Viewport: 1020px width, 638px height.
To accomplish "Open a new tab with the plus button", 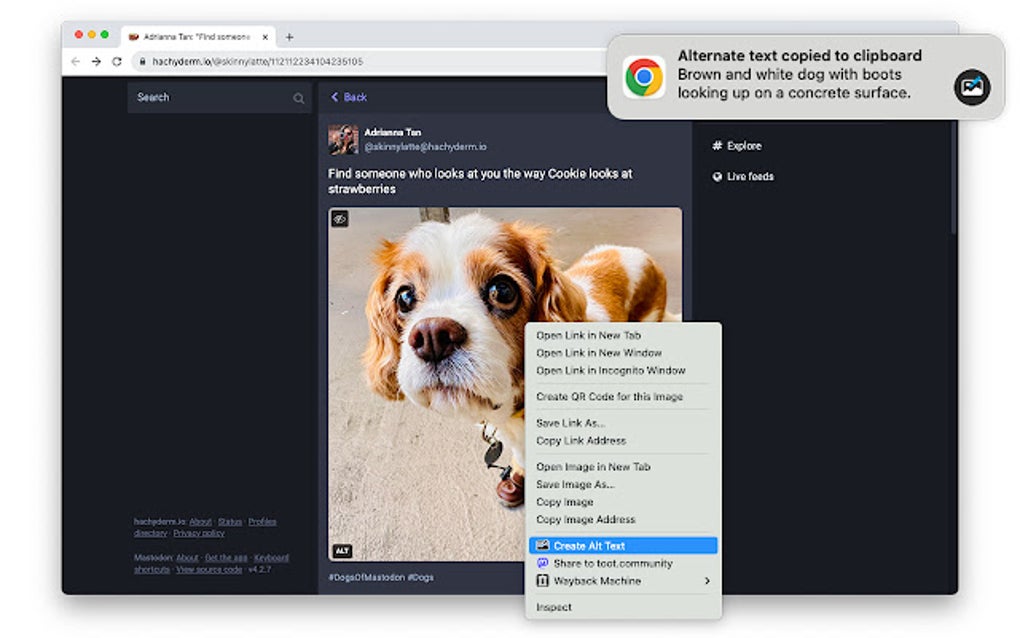I will (x=289, y=37).
